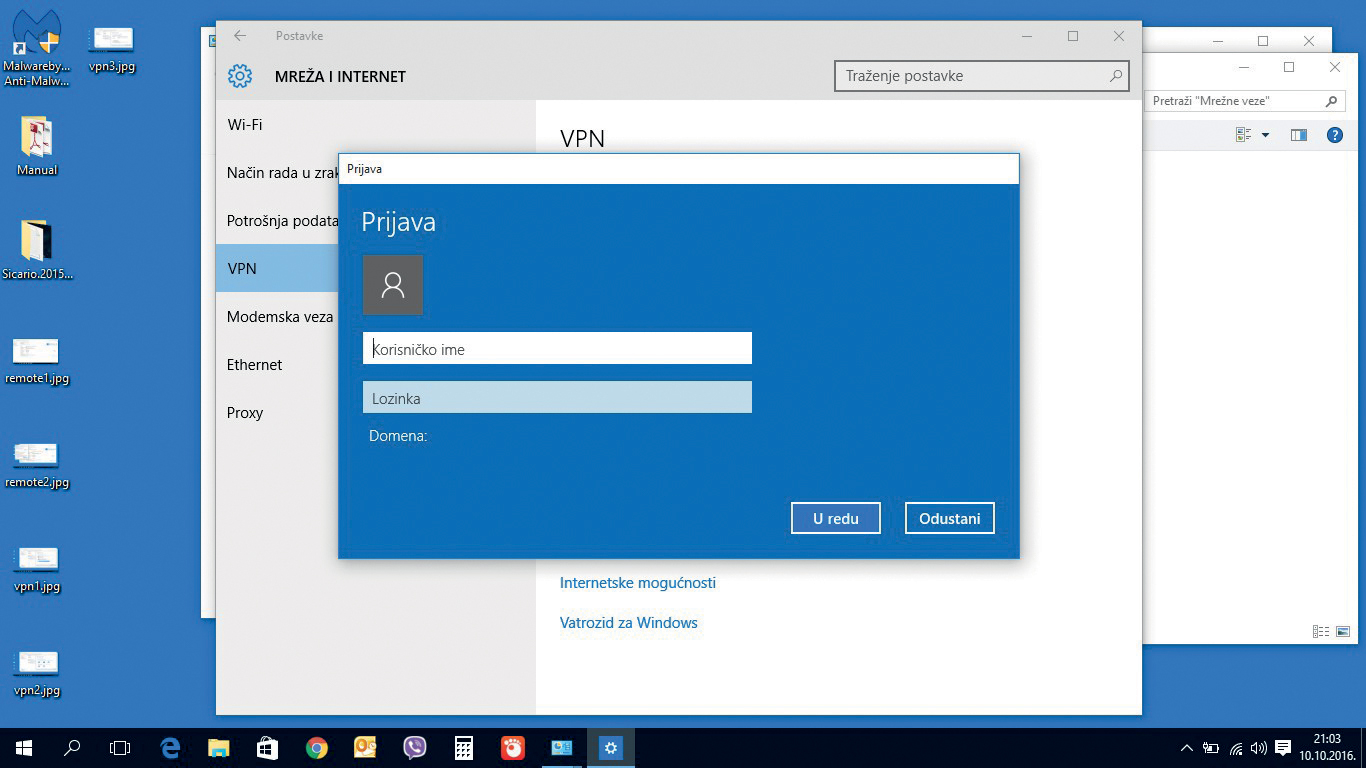
Task: Open Viber from the taskbar
Action: (414, 748)
